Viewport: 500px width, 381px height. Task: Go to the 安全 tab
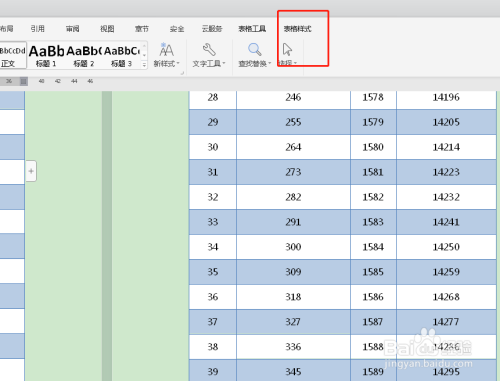pos(177,29)
